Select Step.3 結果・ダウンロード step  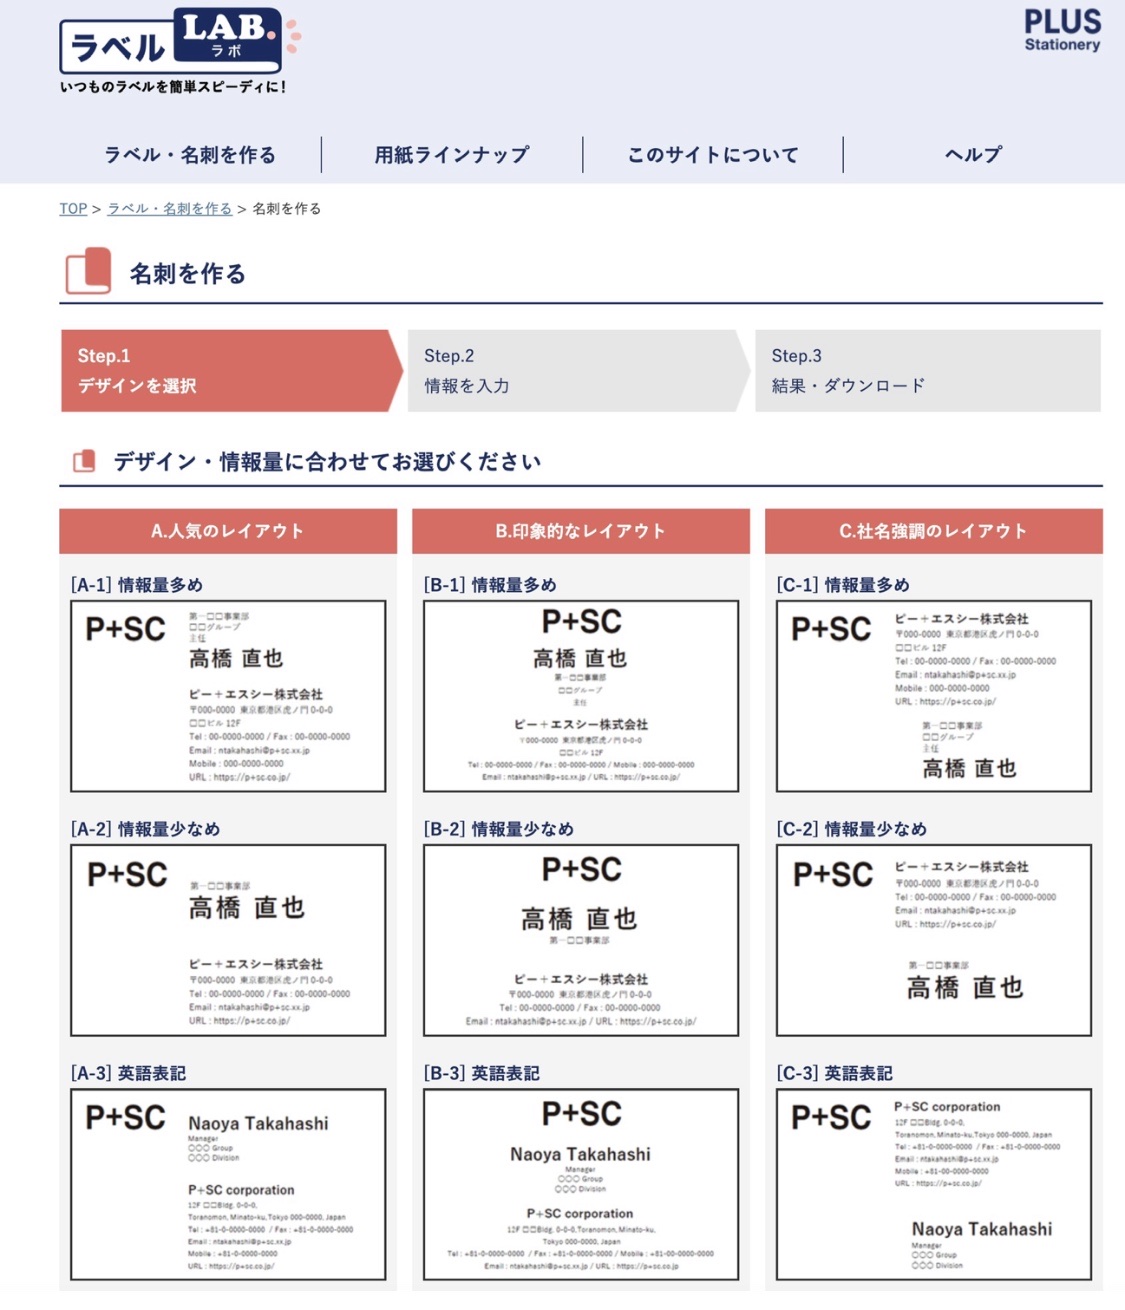point(927,371)
